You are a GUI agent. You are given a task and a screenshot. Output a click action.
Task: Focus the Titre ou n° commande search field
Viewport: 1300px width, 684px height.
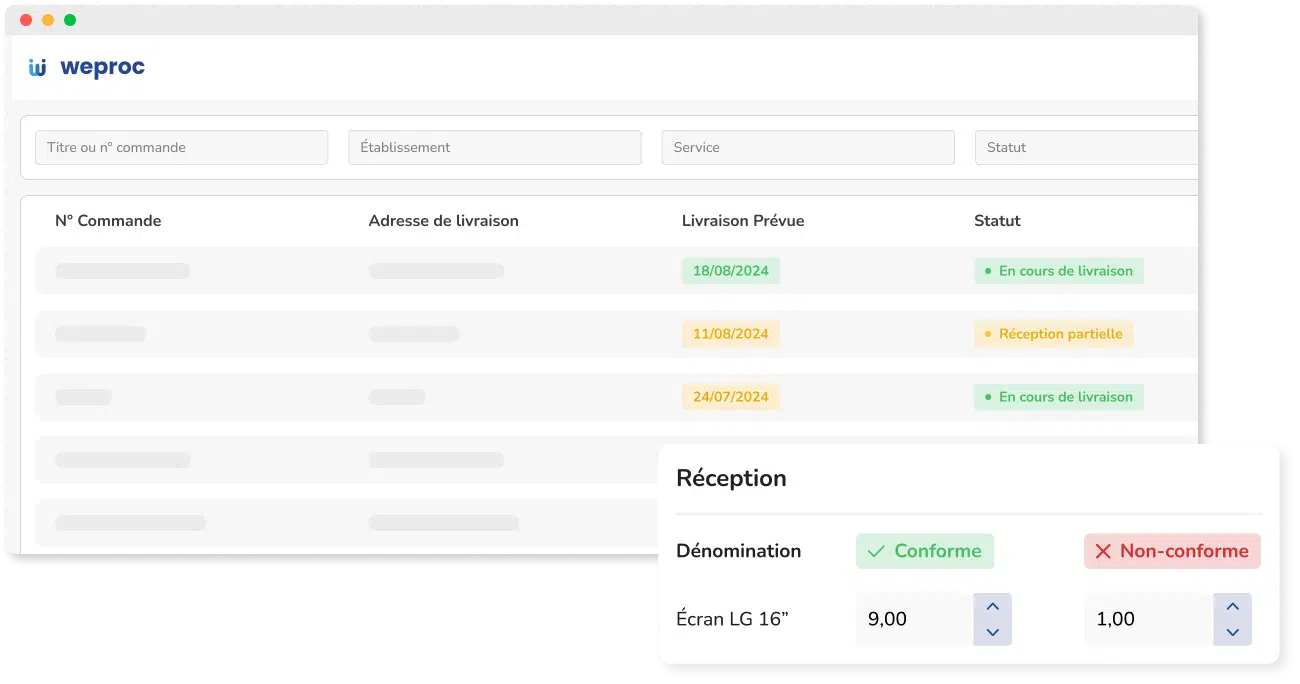(181, 147)
